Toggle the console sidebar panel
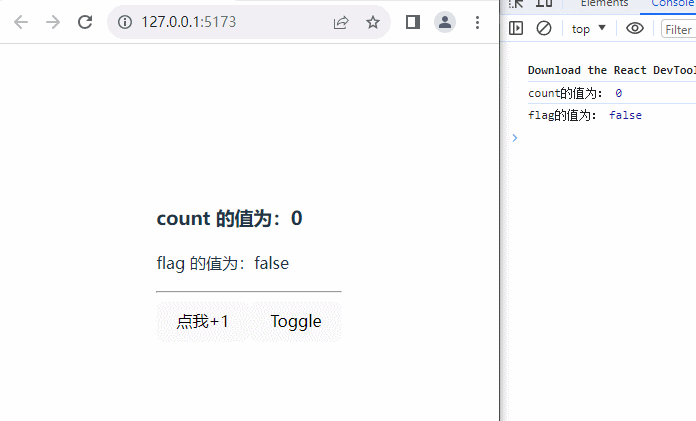 point(516,29)
